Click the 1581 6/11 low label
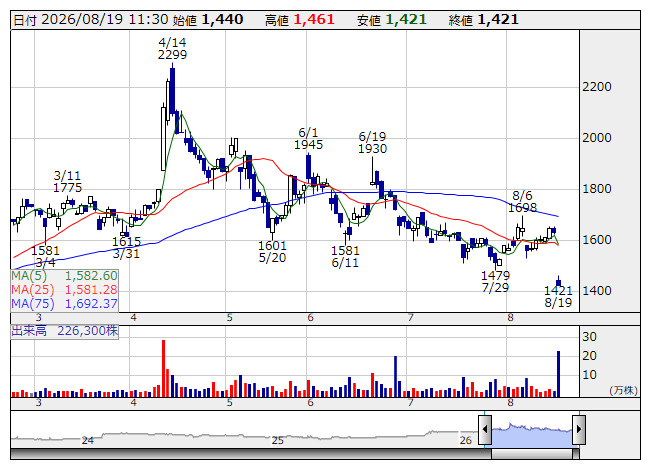The image size is (653, 470). [x=345, y=256]
